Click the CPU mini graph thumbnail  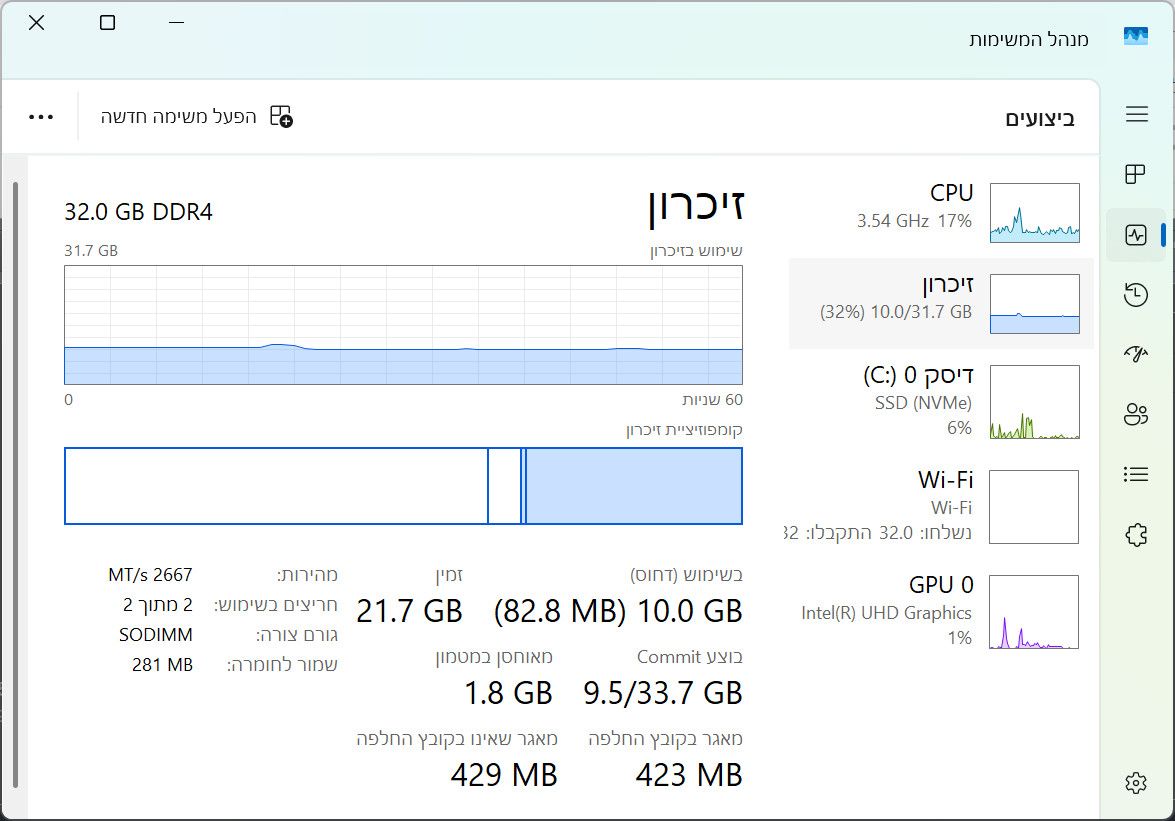(1034, 213)
